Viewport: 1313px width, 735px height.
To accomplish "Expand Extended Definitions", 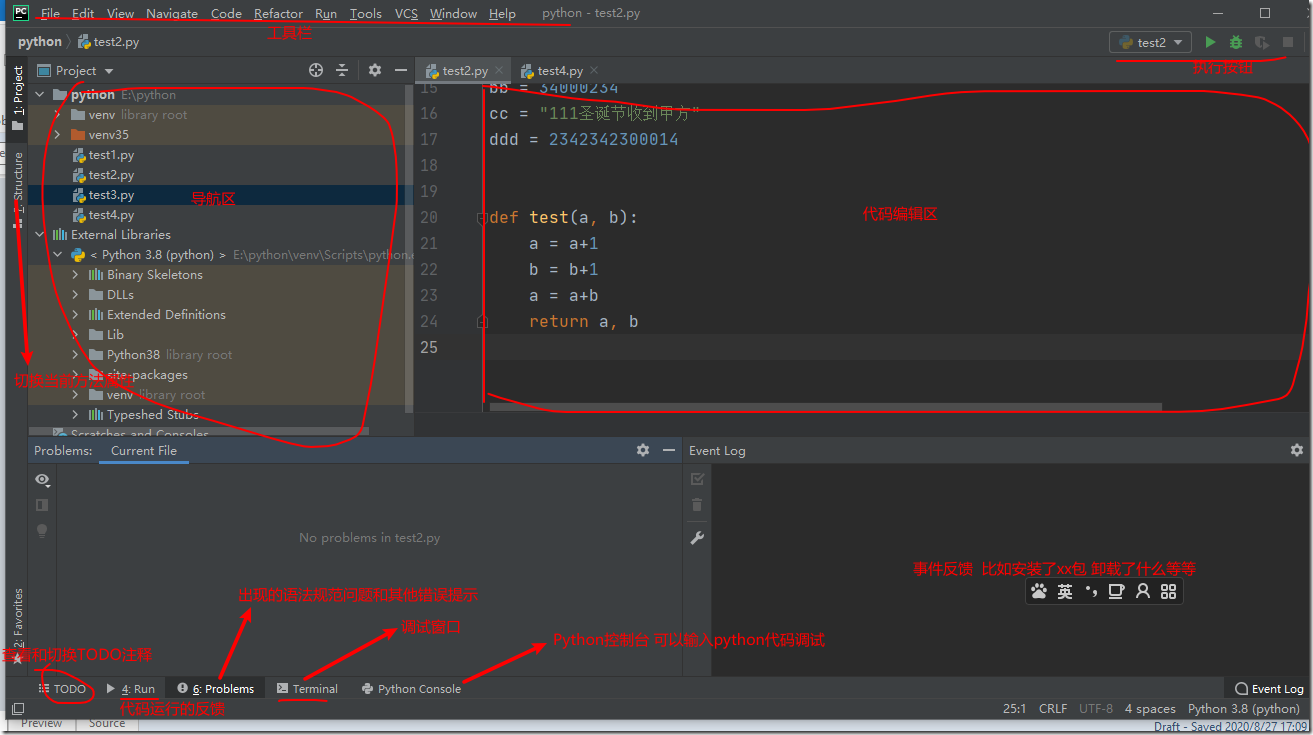I will coord(76,315).
